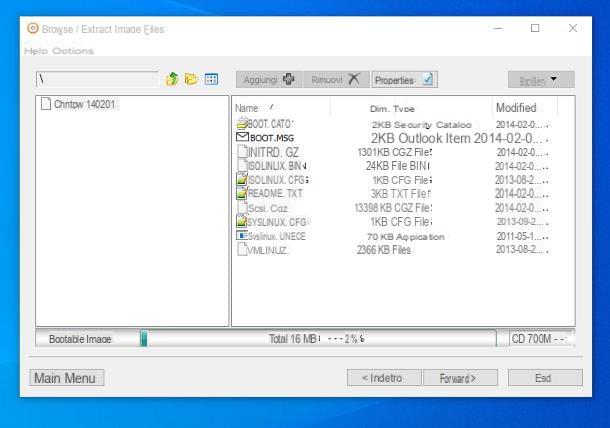The width and height of the screenshot is (610, 428).
Task: Open Properties button in toolbar
Action: [404, 79]
